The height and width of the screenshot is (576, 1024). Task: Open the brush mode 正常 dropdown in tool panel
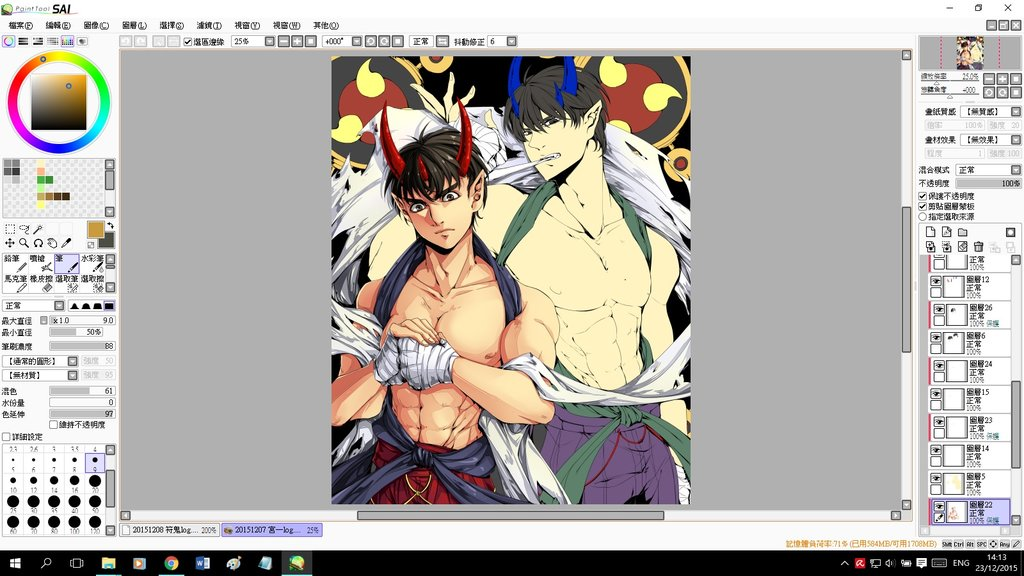pos(59,306)
